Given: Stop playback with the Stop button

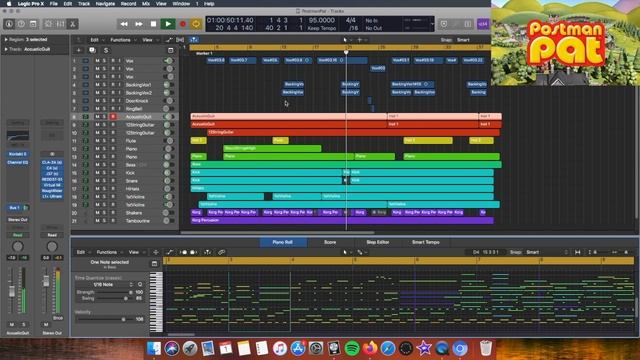Looking at the screenshot, I should pos(153,24).
